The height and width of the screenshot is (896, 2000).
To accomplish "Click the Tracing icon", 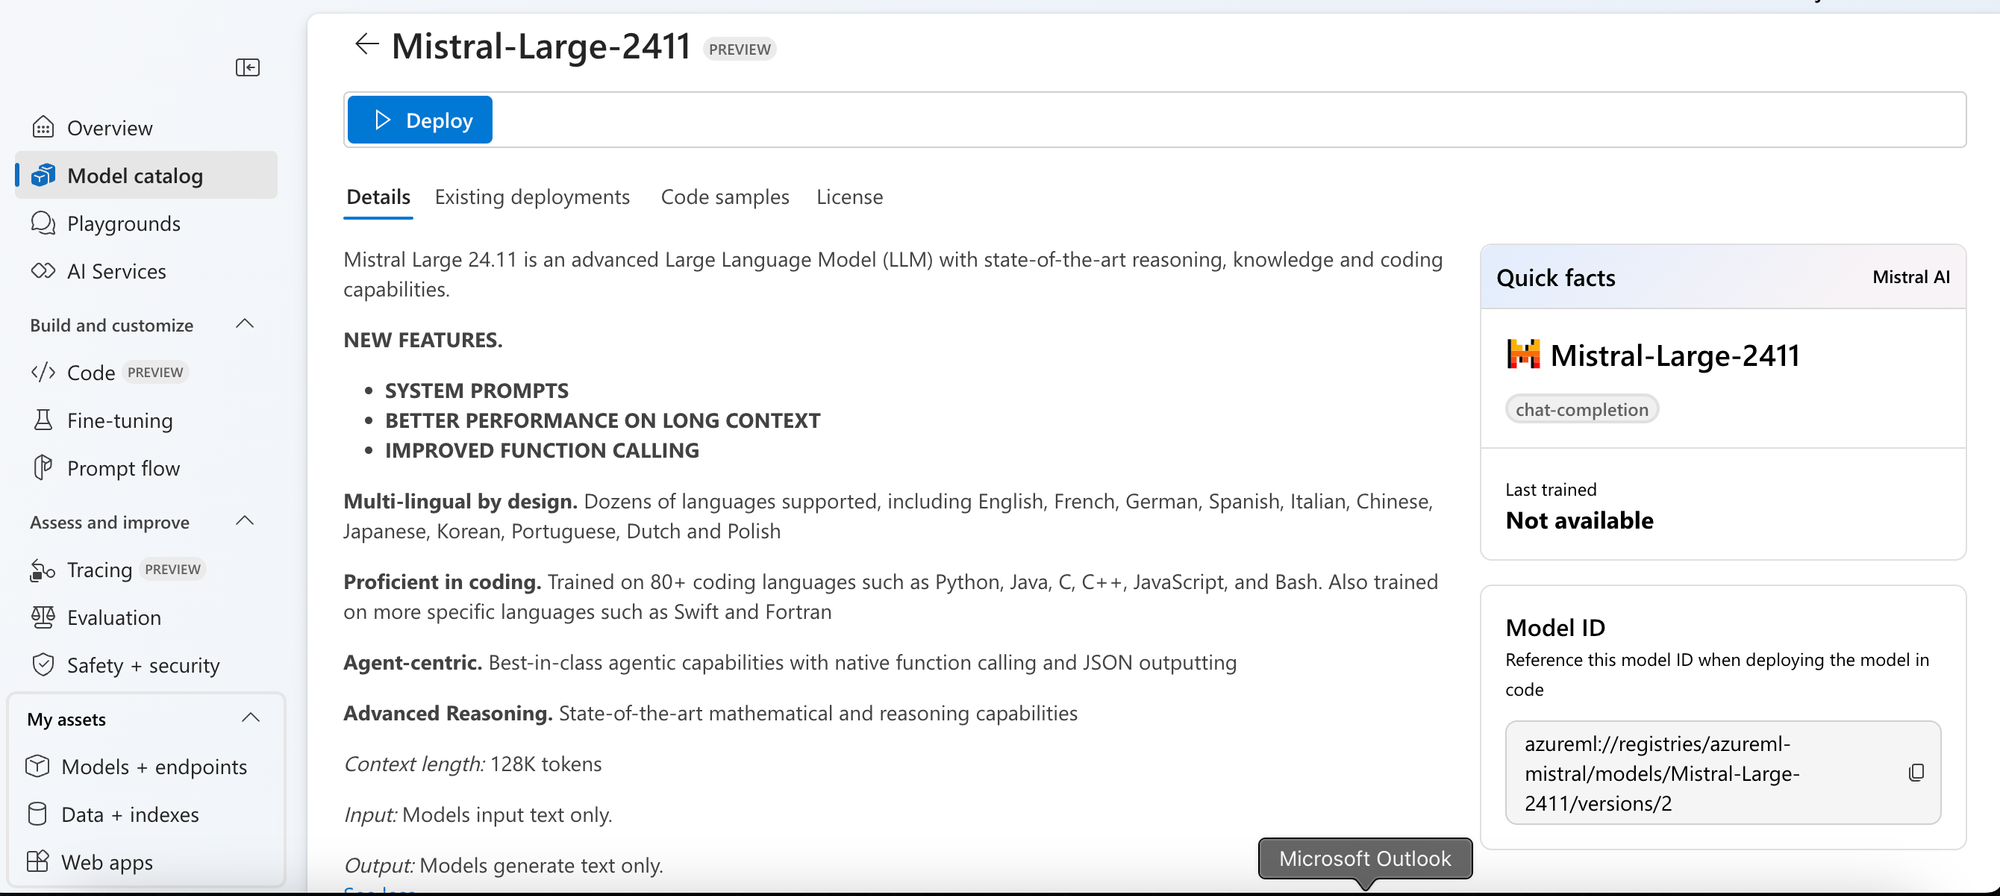I will pyautogui.click(x=43, y=570).
